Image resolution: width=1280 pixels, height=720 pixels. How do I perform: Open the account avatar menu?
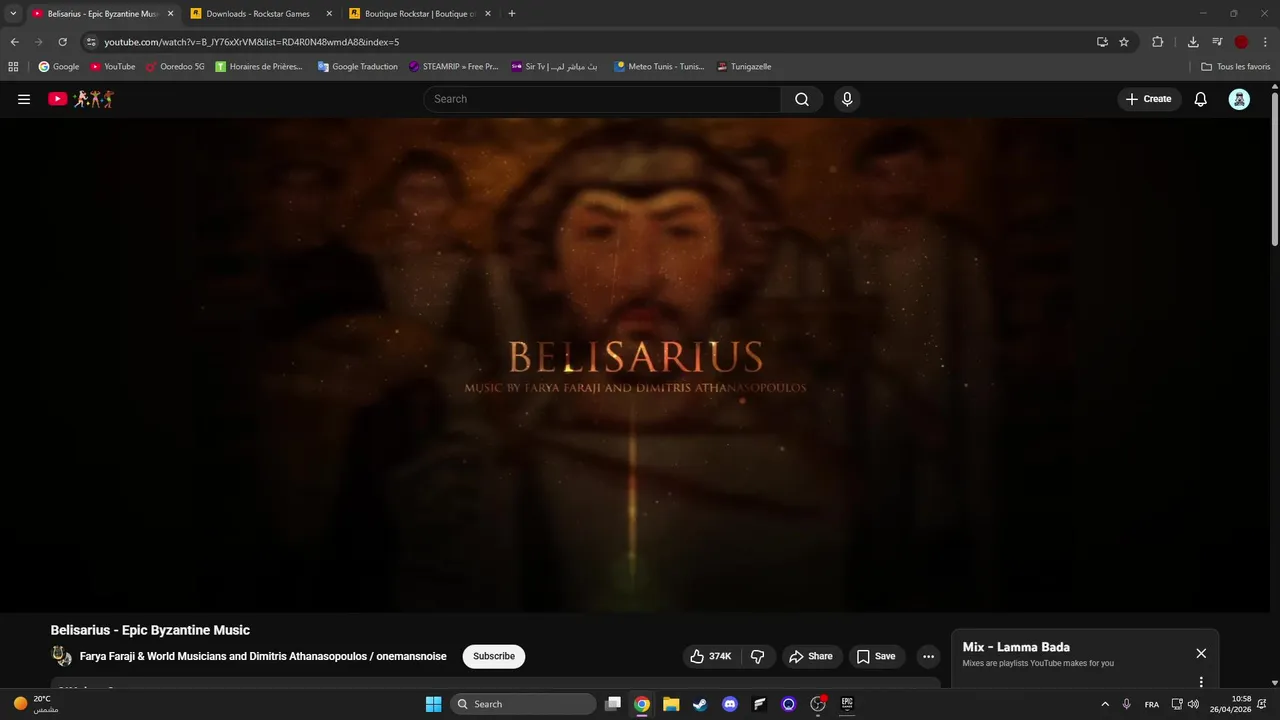(x=1239, y=99)
